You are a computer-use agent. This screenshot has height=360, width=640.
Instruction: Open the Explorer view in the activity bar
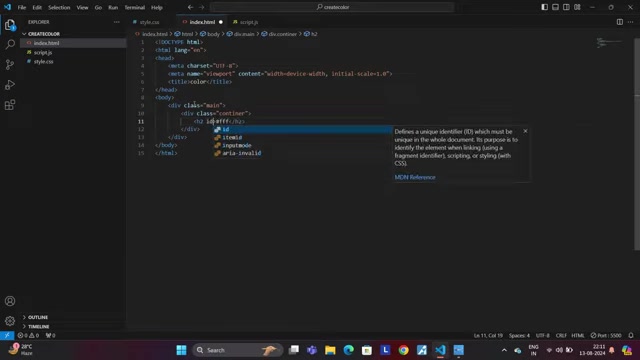point(10,25)
